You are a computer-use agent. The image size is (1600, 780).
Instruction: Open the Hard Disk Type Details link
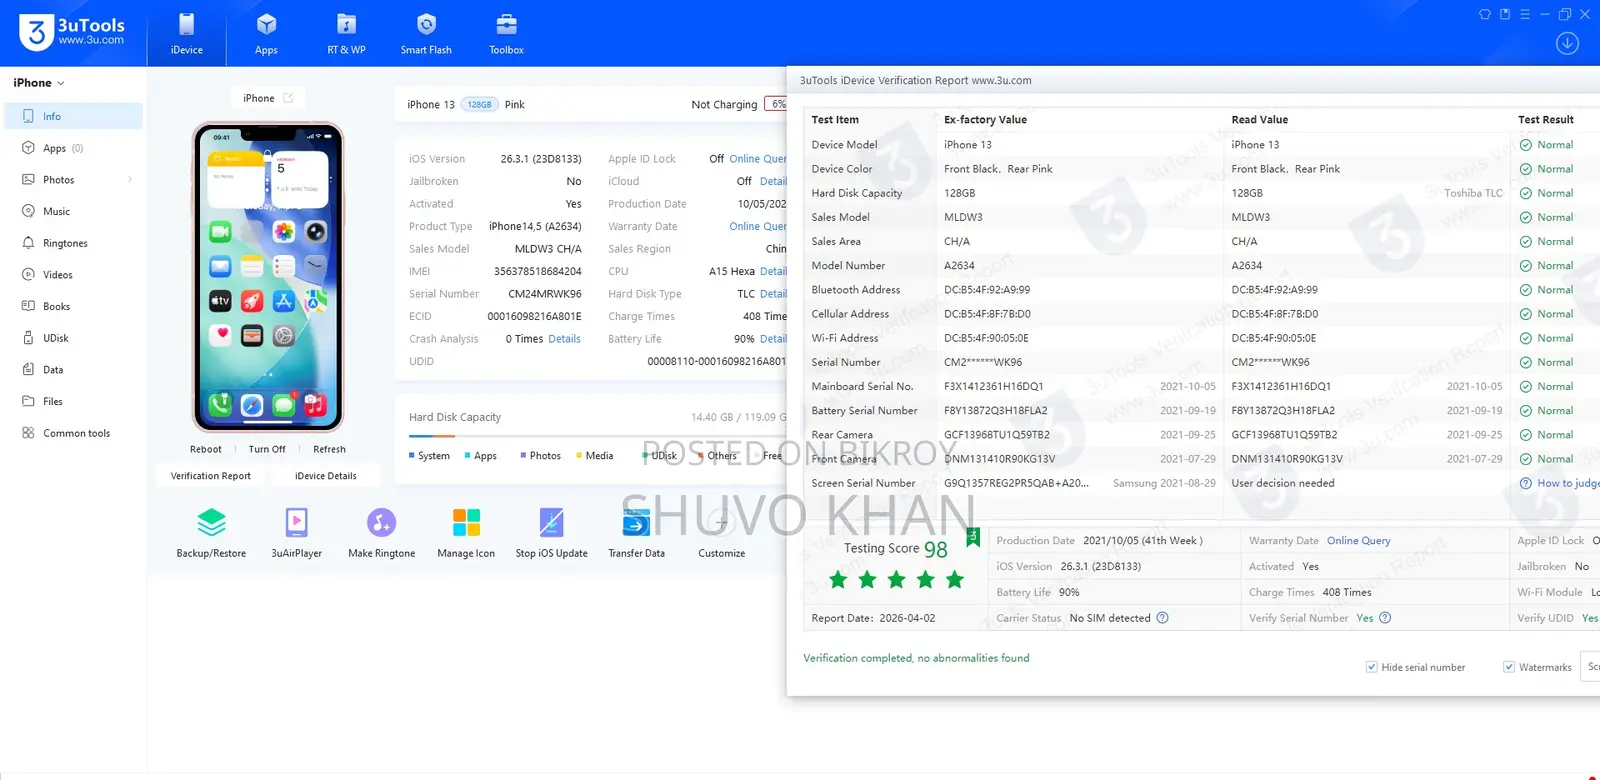[x=773, y=294]
